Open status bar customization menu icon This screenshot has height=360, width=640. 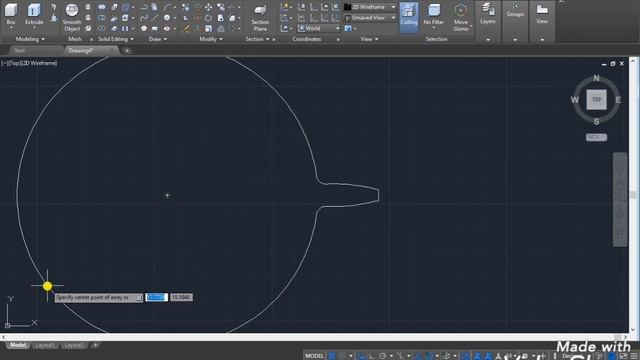point(634,356)
